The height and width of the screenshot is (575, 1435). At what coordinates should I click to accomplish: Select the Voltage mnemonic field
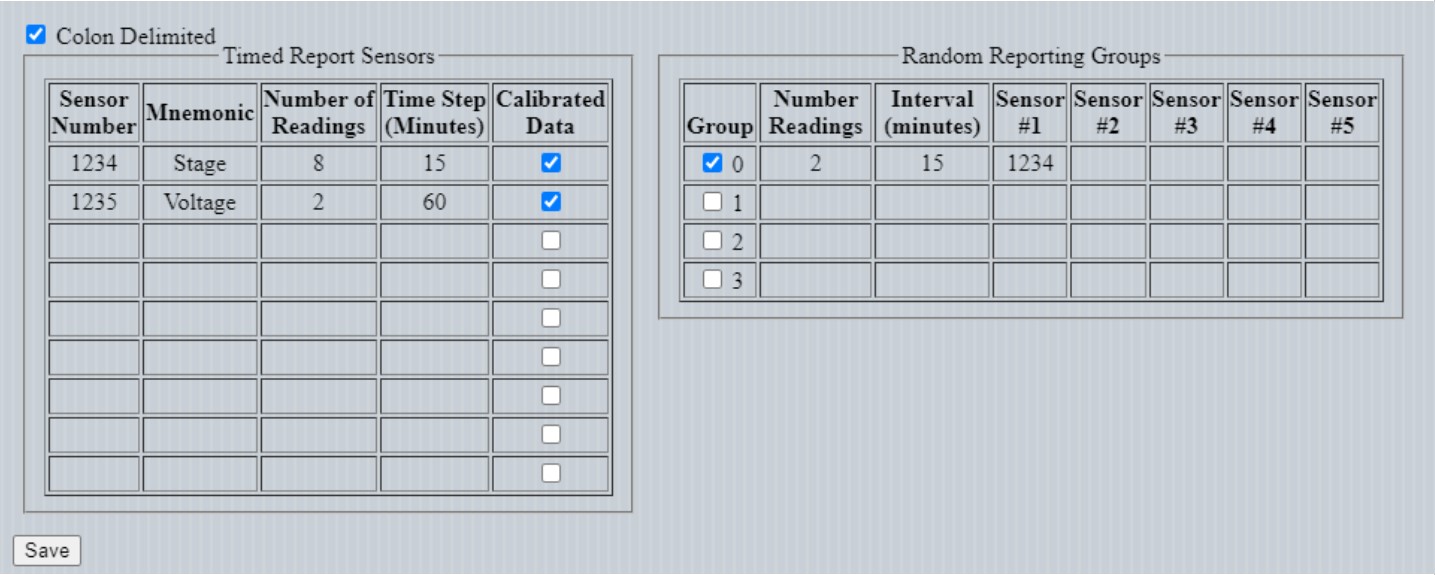point(199,202)
